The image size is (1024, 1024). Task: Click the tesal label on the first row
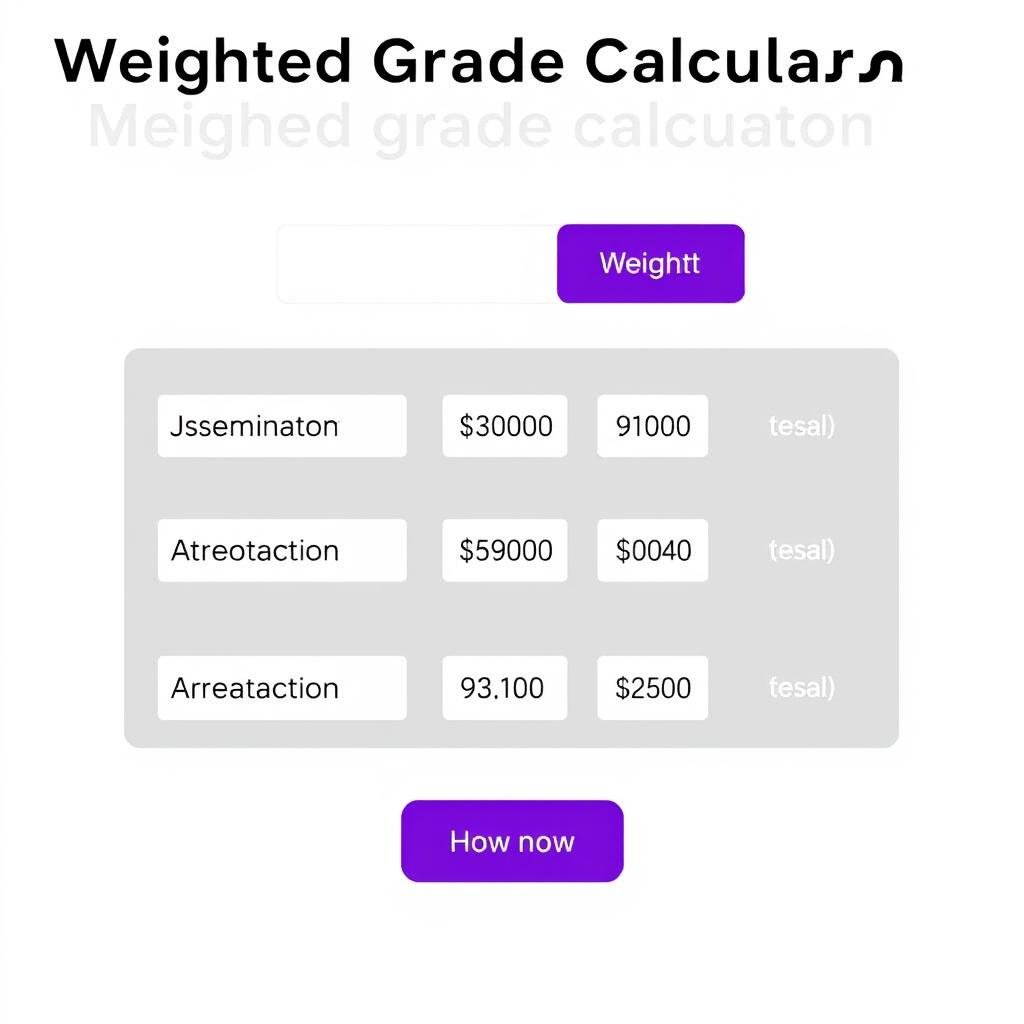click(800, 425)
